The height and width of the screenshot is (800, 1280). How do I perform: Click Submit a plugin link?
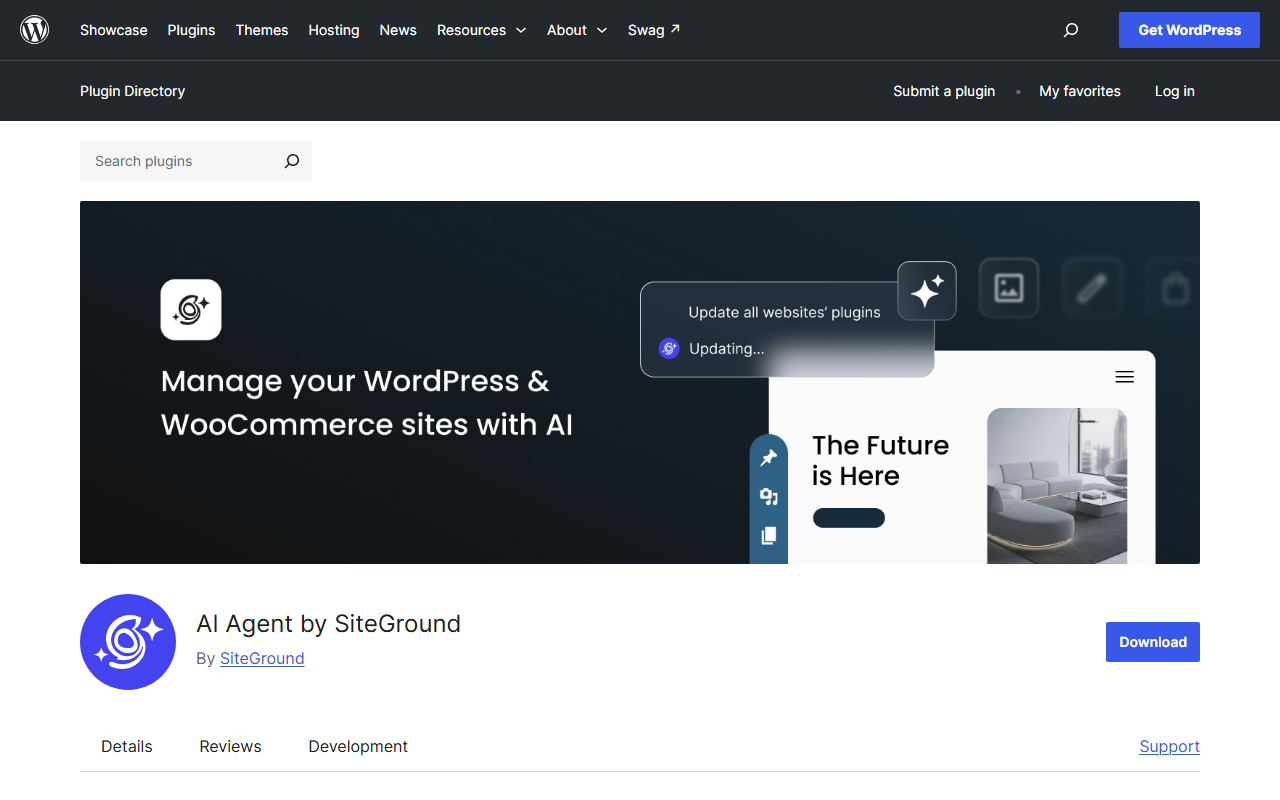pyautogui.click(x=944, y=91)
